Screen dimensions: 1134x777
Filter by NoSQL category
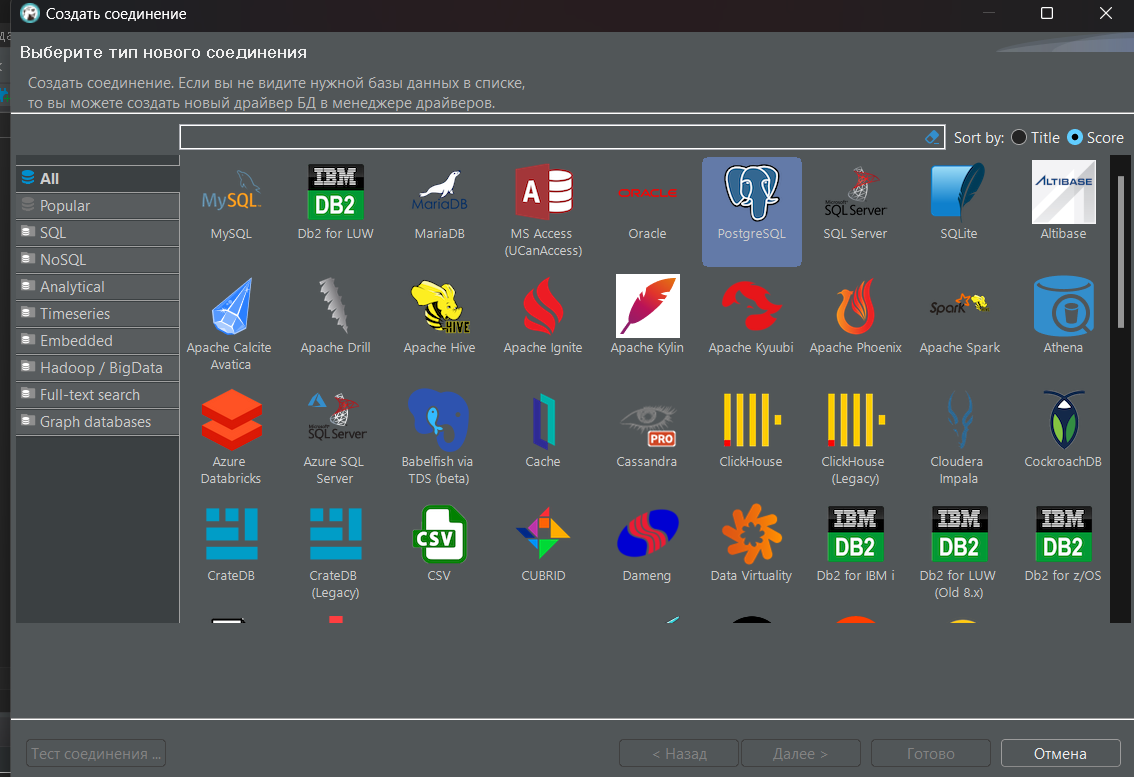[x=98, y=260]
